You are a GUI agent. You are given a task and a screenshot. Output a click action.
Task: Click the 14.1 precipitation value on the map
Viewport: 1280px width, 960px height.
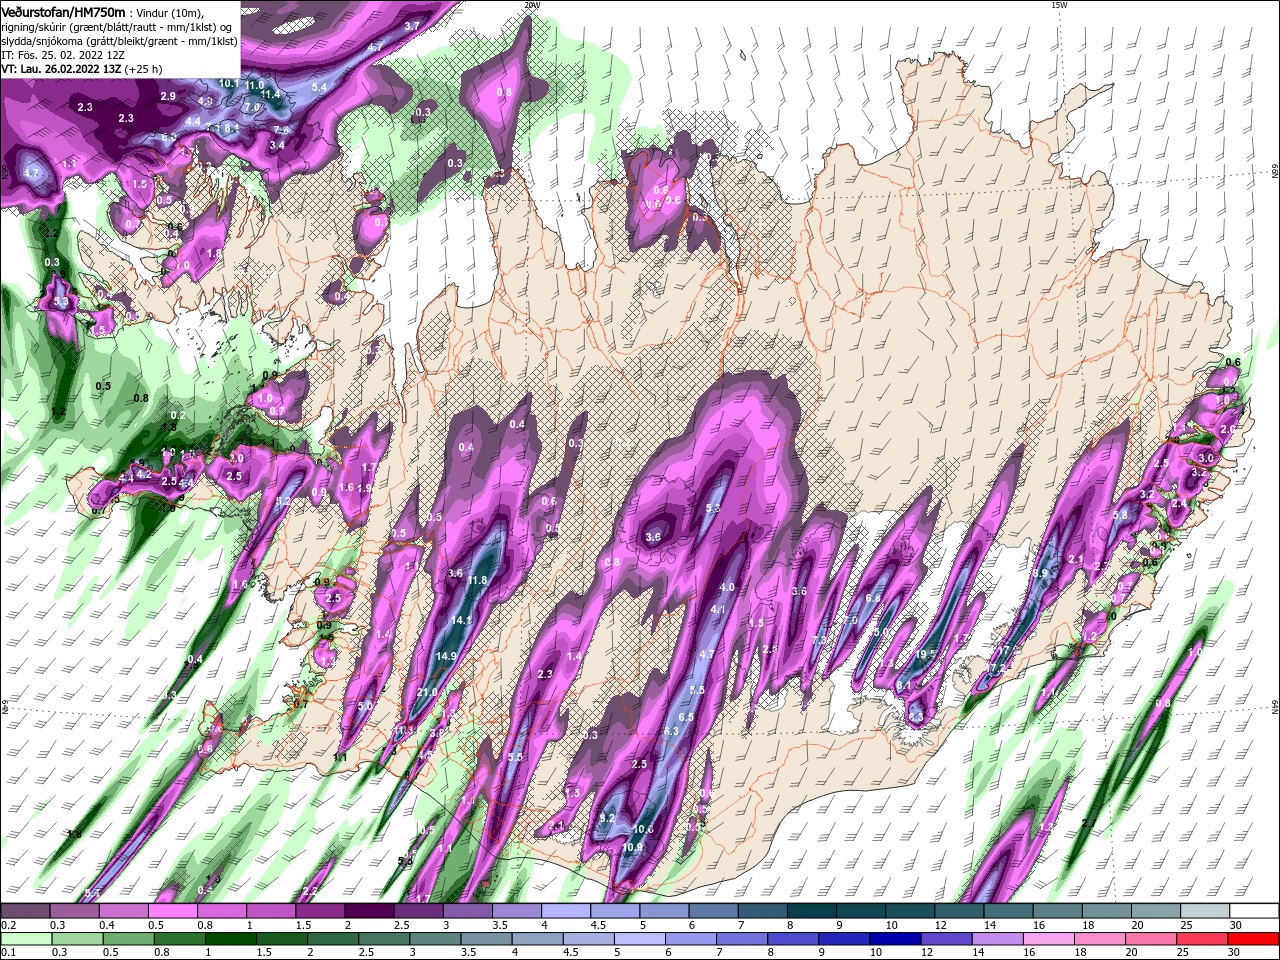click(x=461, y=620)
